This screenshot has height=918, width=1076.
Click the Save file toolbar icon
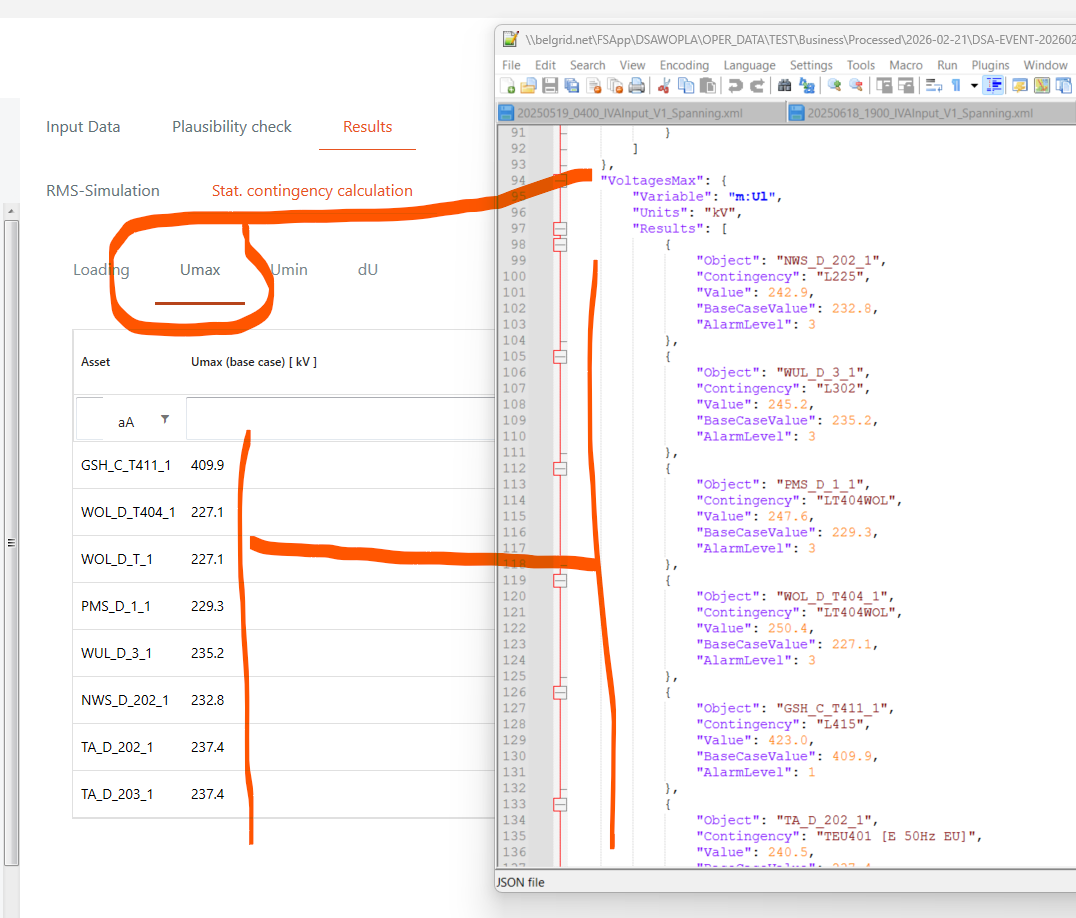551,86
